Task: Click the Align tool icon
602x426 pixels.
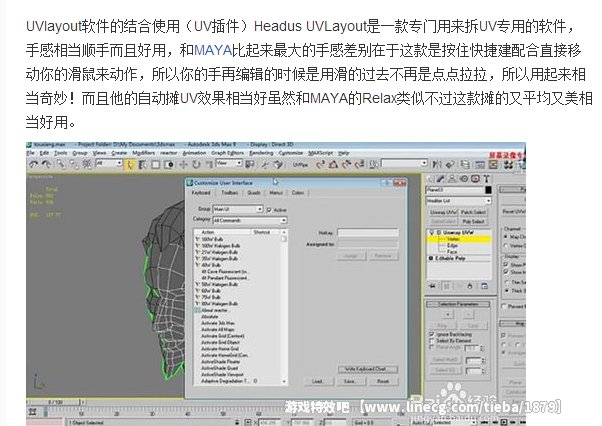Action: click(450, 165)
